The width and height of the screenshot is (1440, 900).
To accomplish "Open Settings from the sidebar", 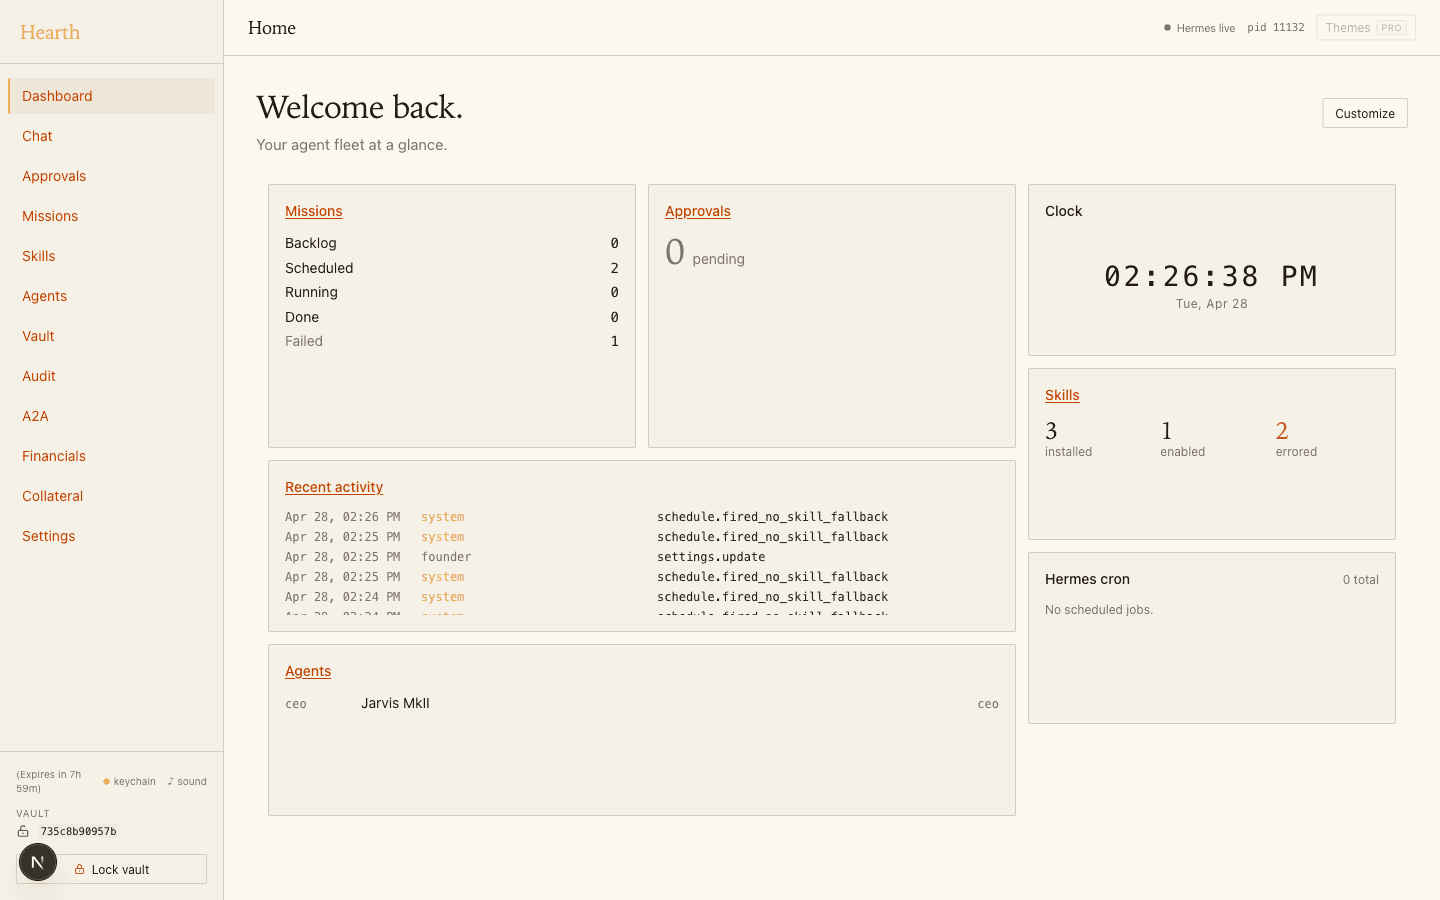I will coord(111,536).
